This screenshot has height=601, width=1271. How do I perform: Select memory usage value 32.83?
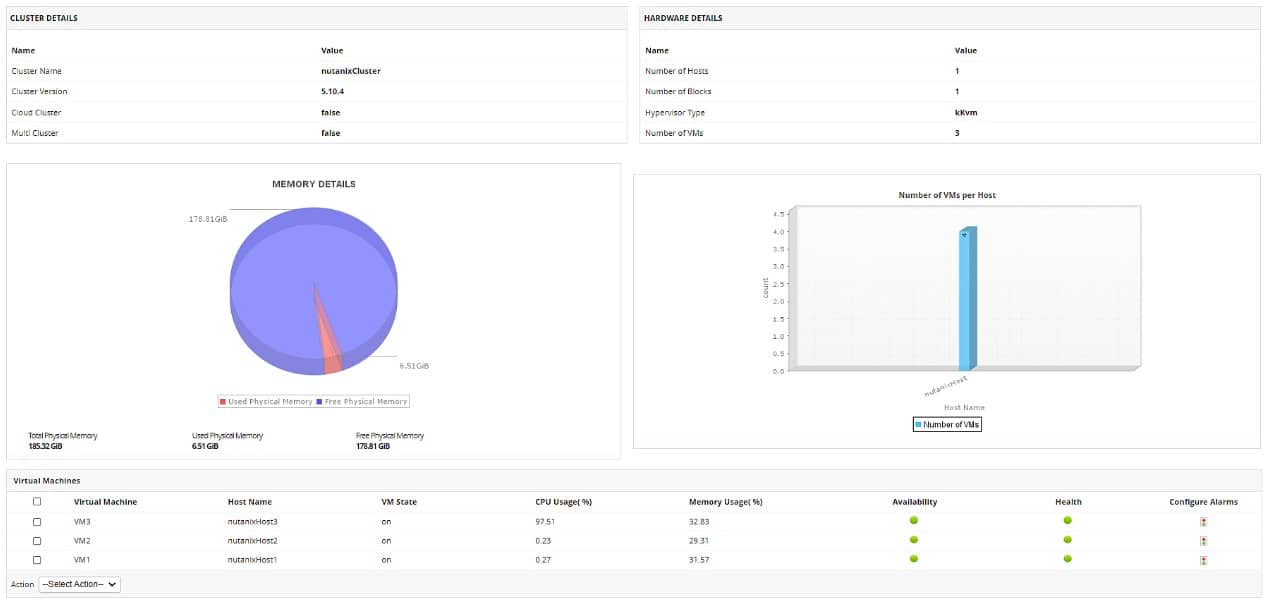[x=699, y=522]
